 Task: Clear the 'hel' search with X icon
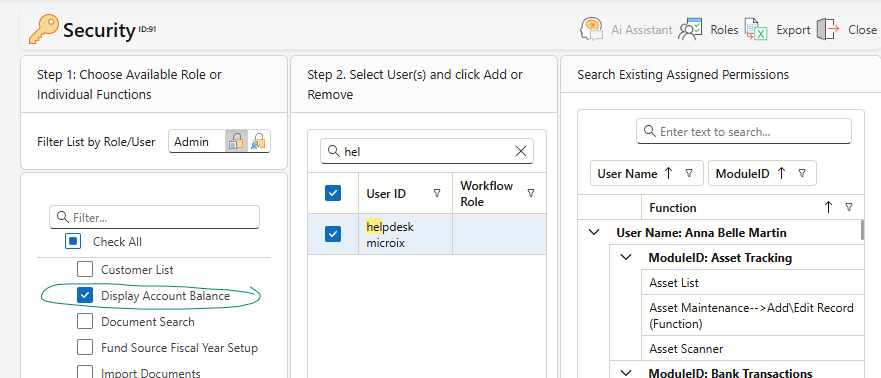(x=521, y=151)
